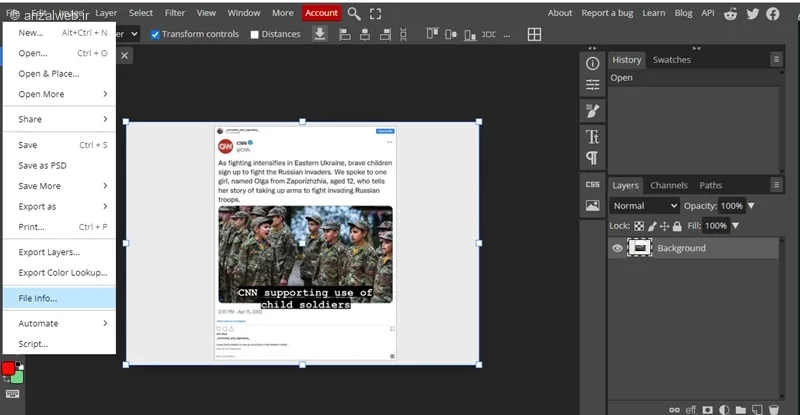Open the About link
The height and width of the screenshot is (415, 800).
tap(560, 13)
